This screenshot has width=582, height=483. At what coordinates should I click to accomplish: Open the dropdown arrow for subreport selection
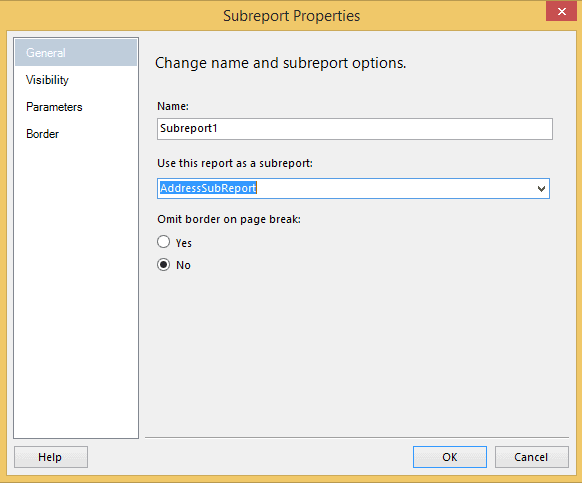coord(541,189)
